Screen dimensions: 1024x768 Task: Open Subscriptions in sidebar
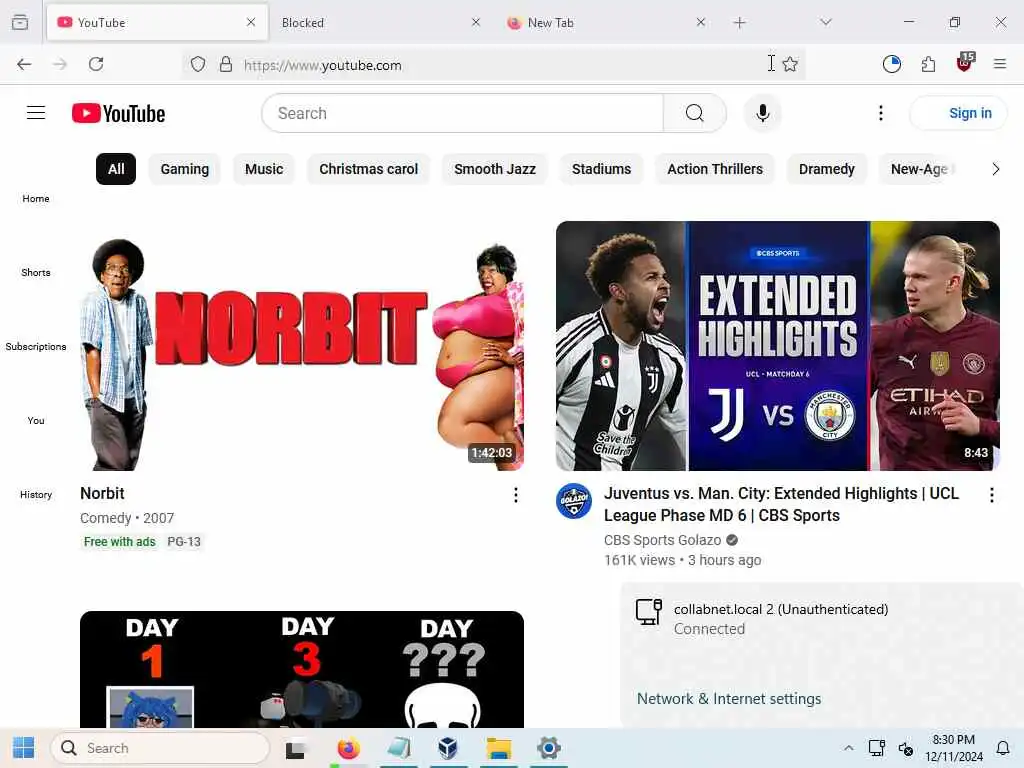(x=36, y=347)
